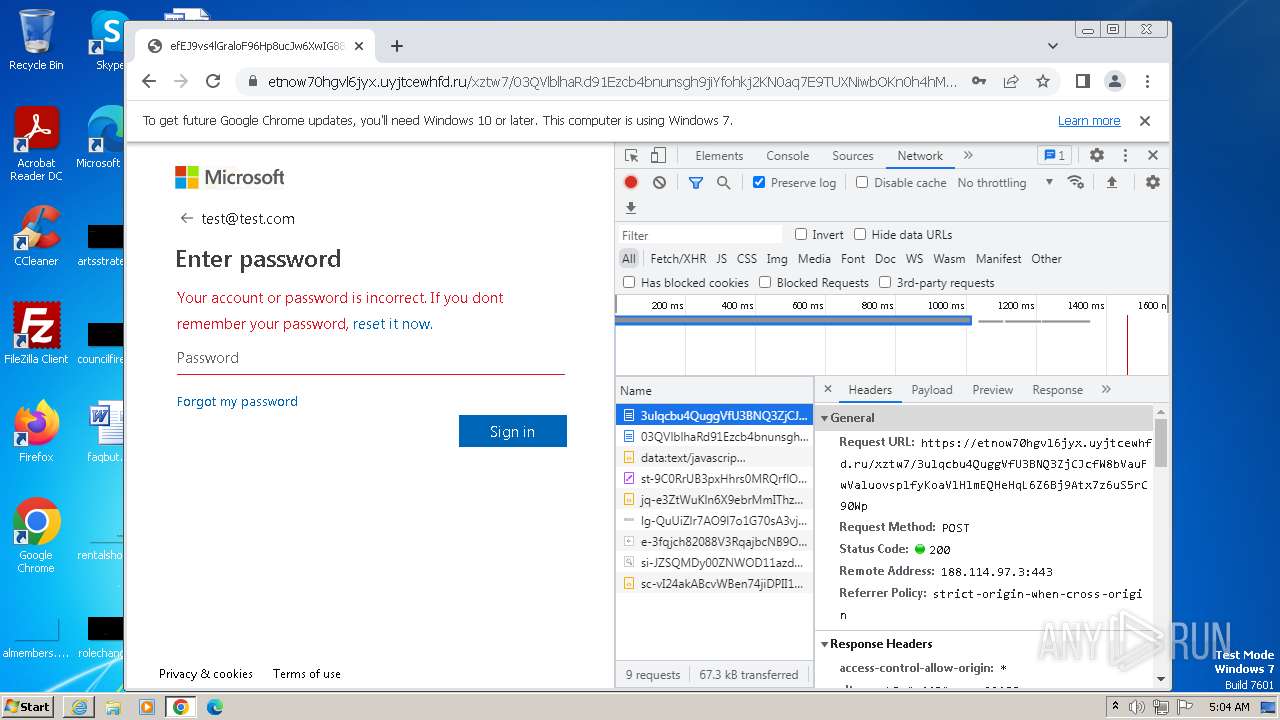Switch to Elements panel tab
This screenshot has height=720, width=1280.
(x=719, y=156)
